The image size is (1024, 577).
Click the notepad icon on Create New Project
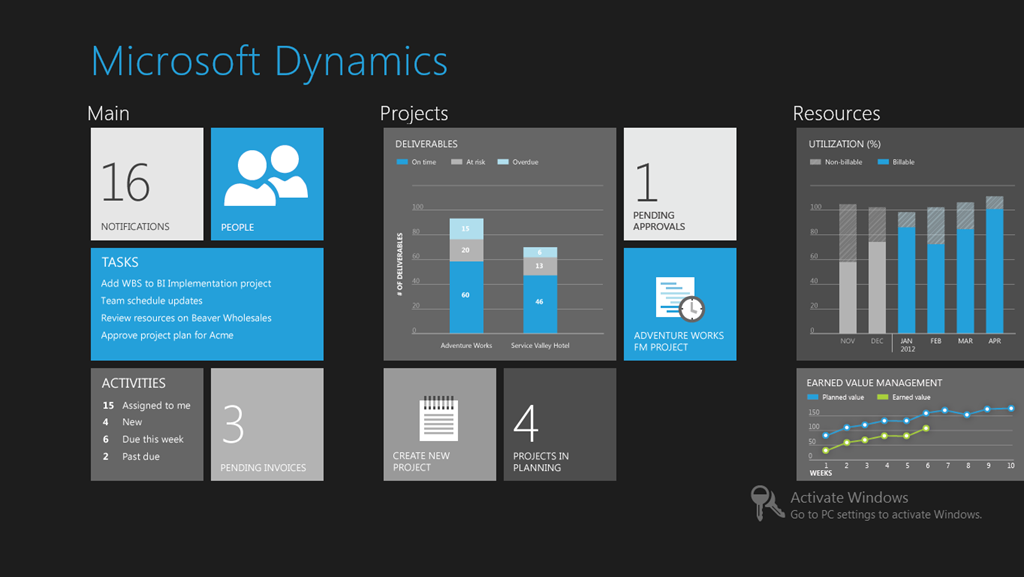coord(438,418)
